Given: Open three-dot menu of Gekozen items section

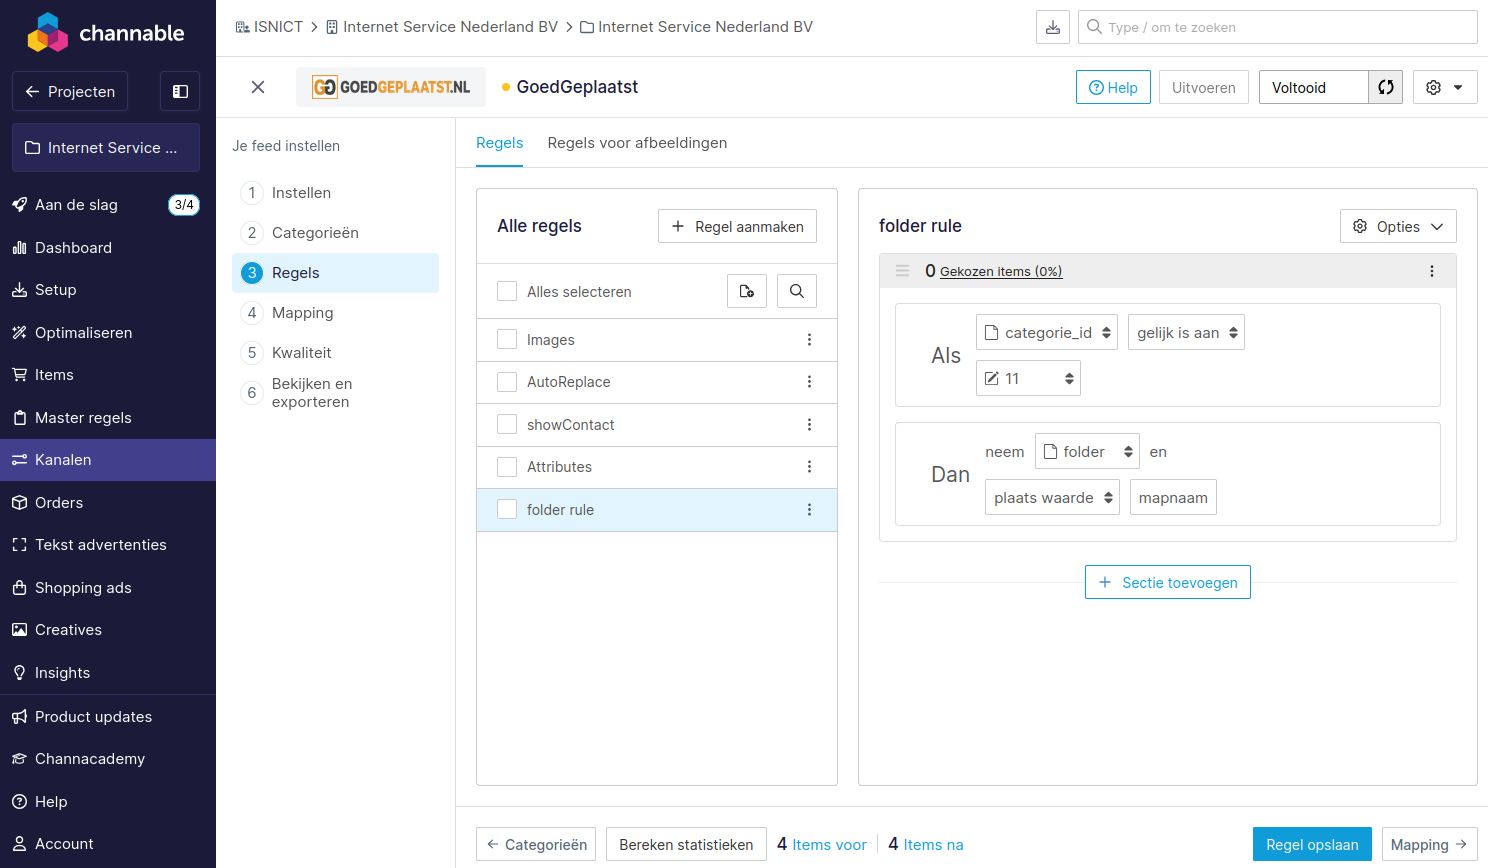Looking at the screenshot, I should click(1431, 271).
